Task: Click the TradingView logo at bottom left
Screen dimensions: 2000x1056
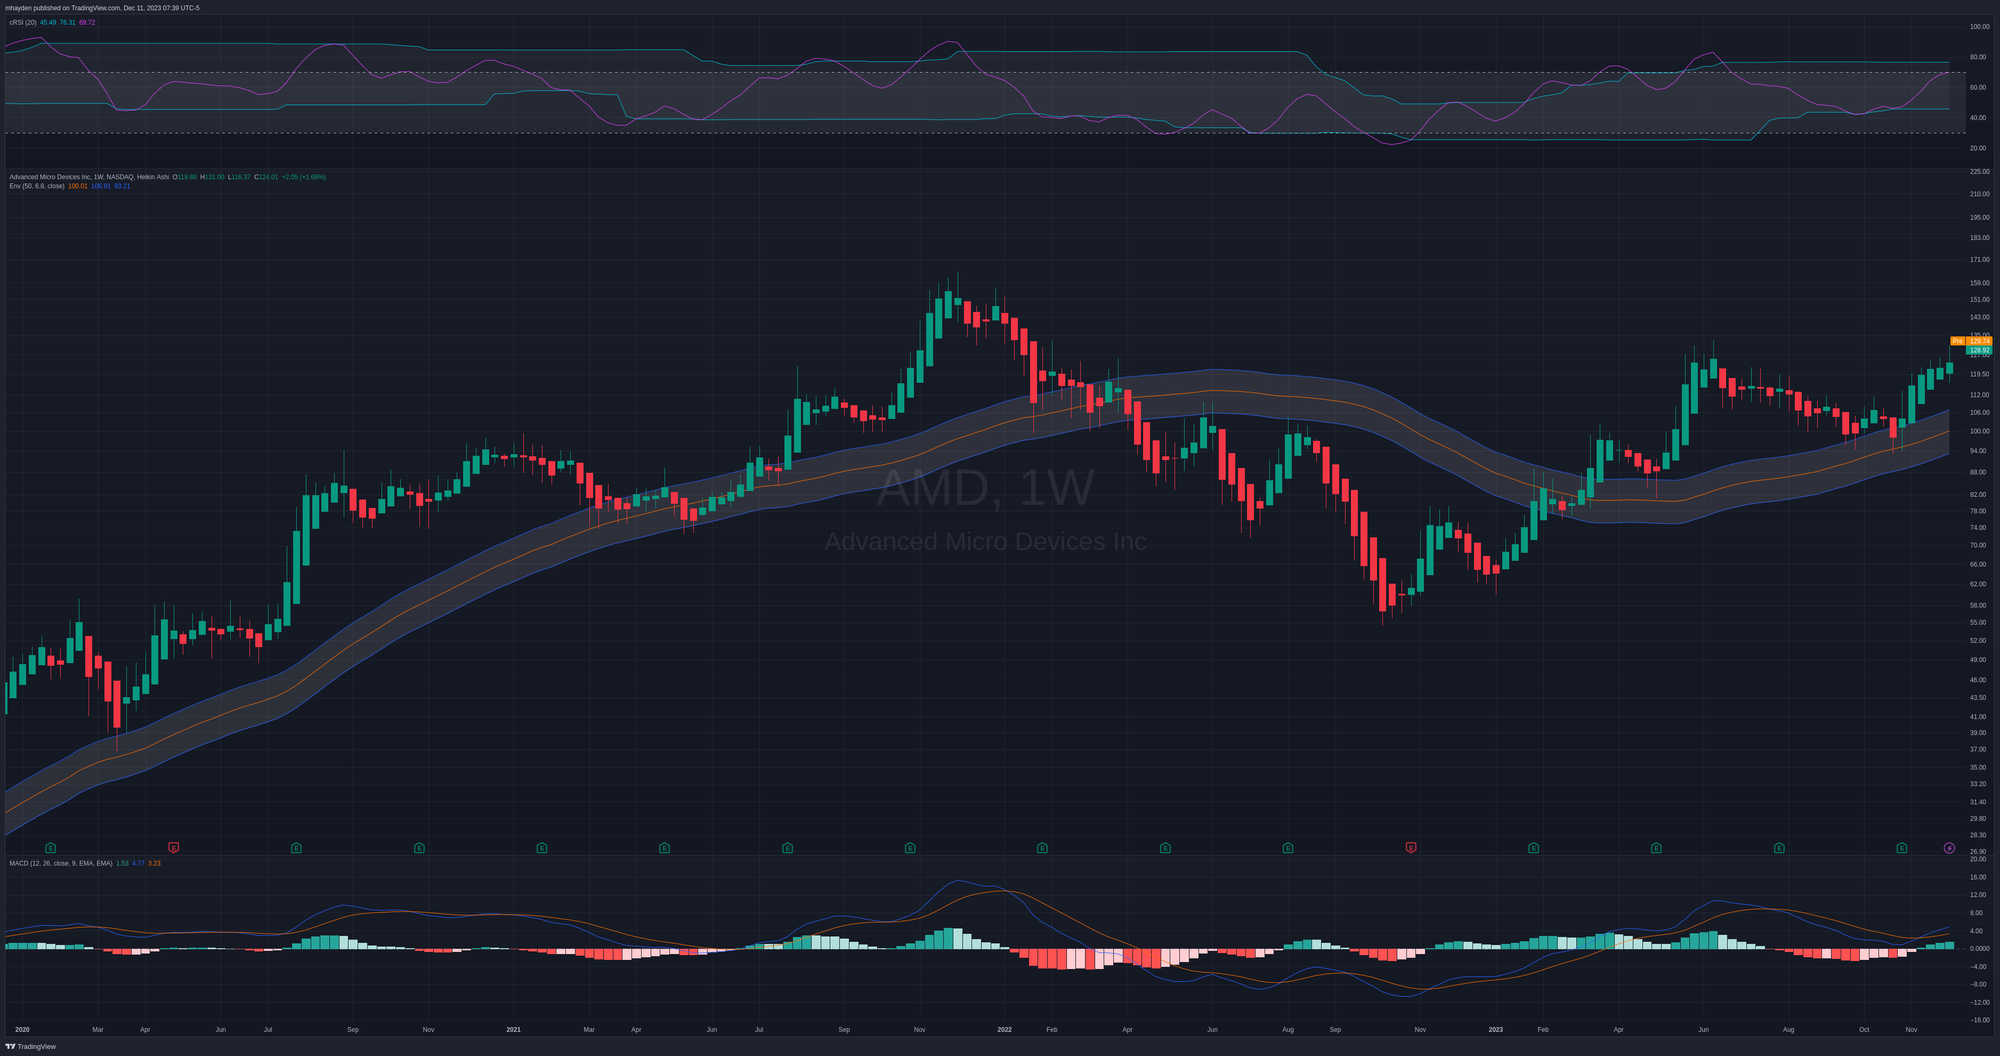Action: pyautogui.click(x=31, y=1046)
